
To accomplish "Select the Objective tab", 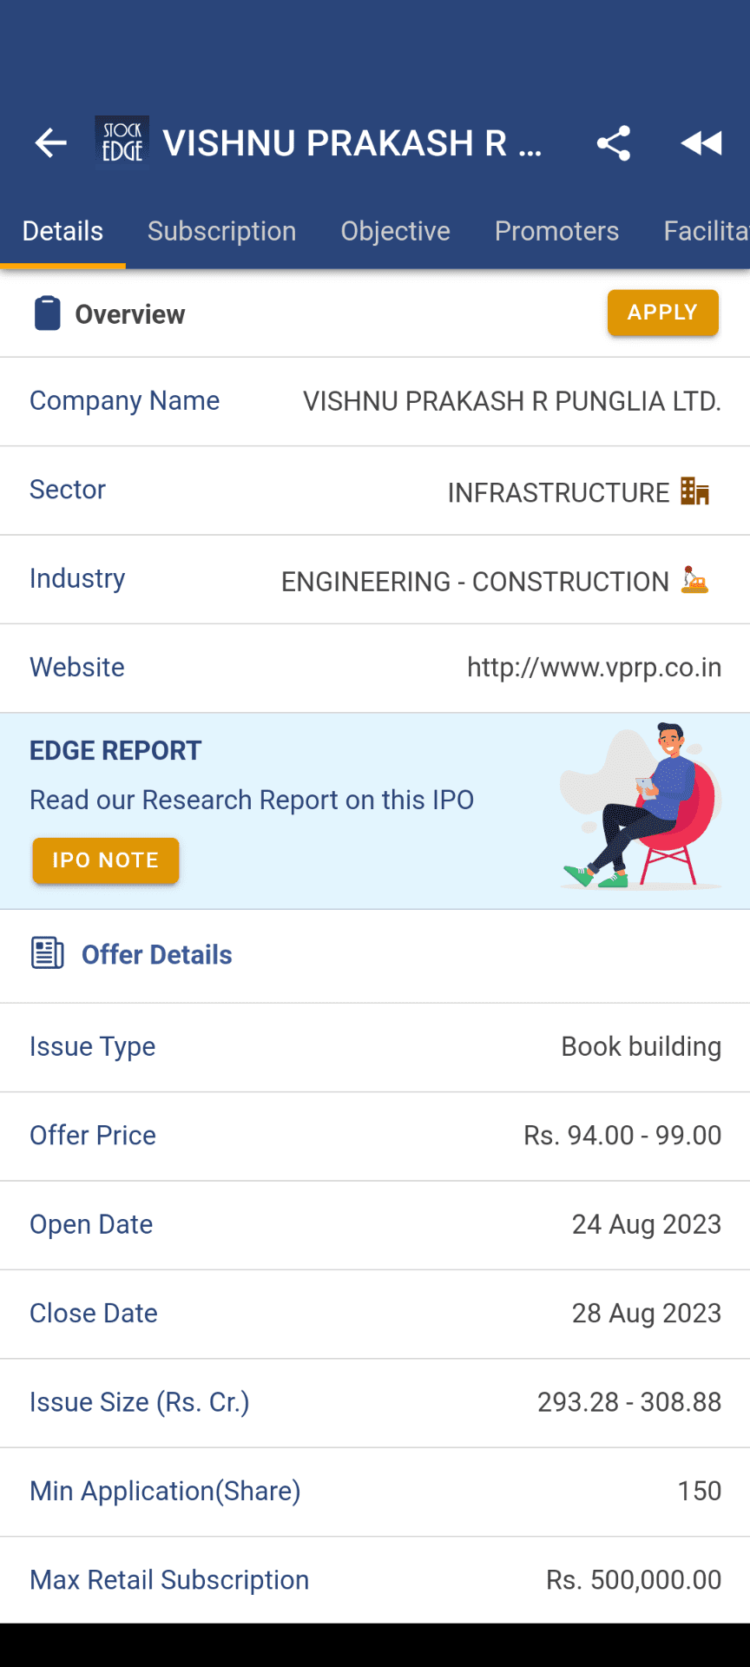I will (395, 231).
